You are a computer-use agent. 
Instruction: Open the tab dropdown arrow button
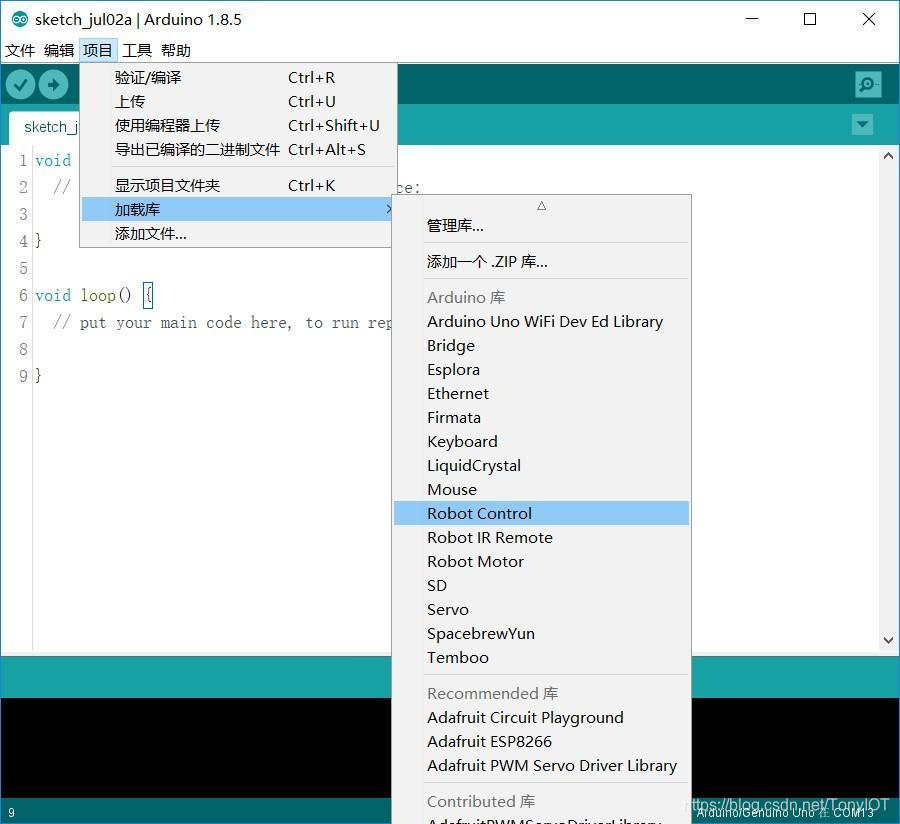pos(862,124)
